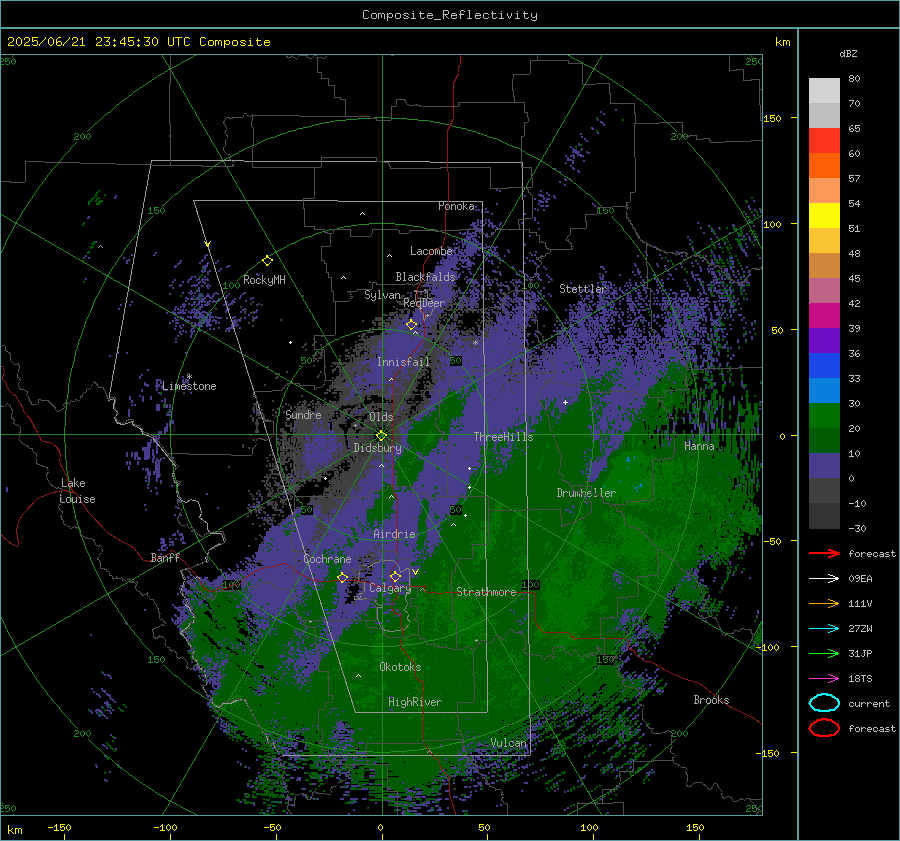
Task: Click the Sundre map label
Action: point(304,415)
